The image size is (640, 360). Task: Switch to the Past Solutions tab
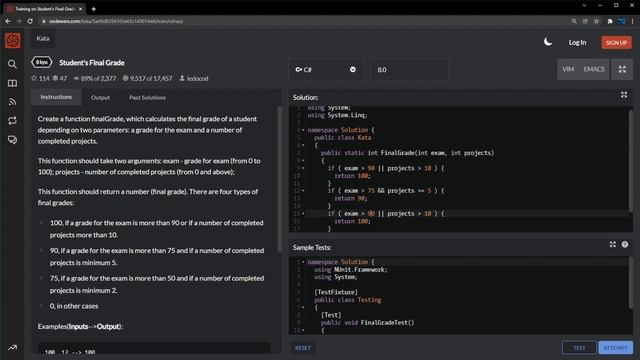click(147, 98)
